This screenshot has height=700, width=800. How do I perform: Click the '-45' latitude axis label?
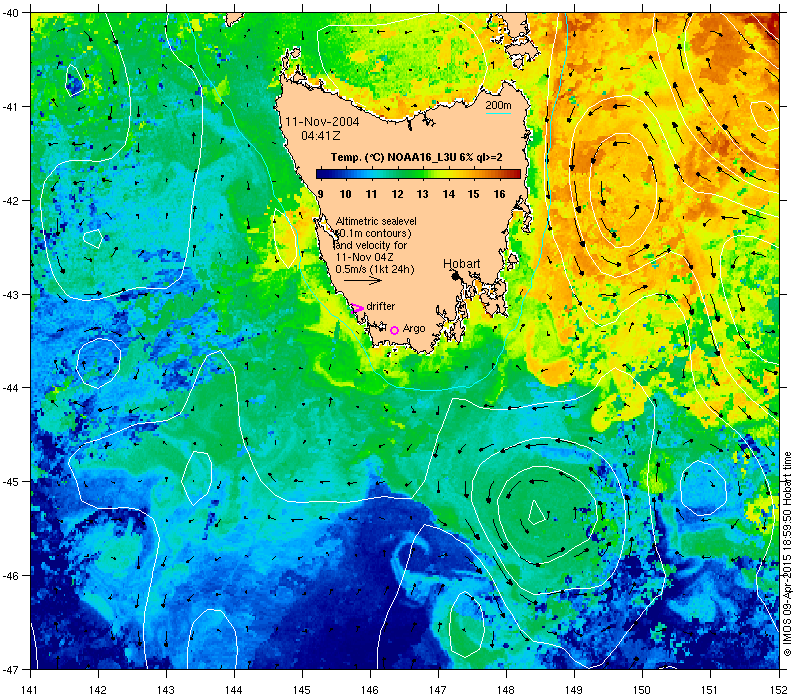[x=10, y=482]
